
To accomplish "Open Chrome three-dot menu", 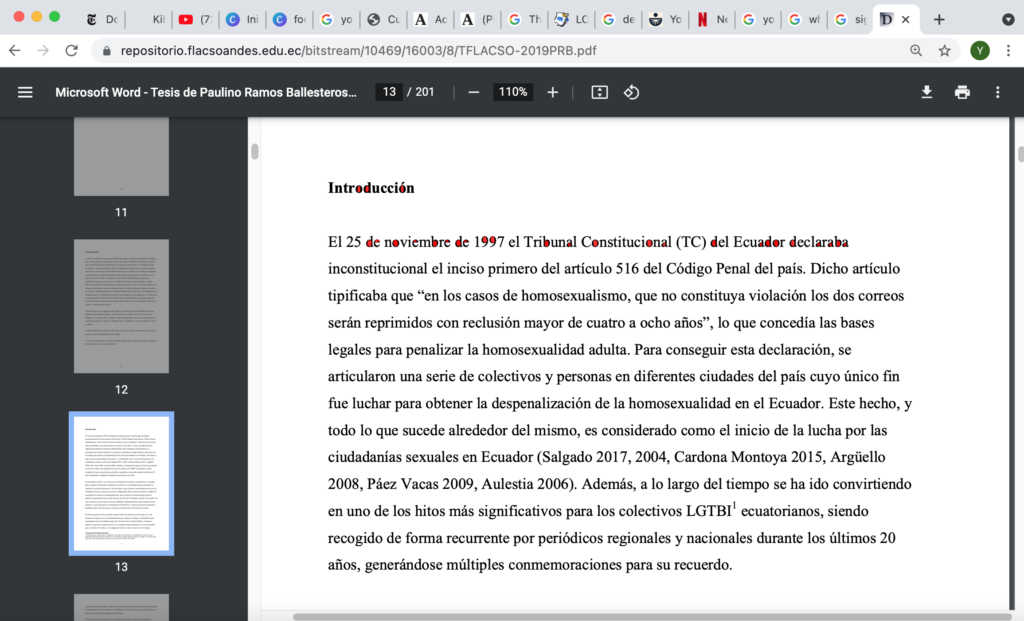I will pos(1008,50).
